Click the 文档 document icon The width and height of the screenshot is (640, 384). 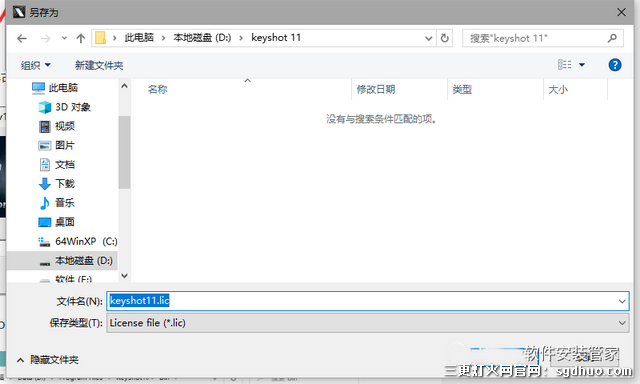point(44,164)
